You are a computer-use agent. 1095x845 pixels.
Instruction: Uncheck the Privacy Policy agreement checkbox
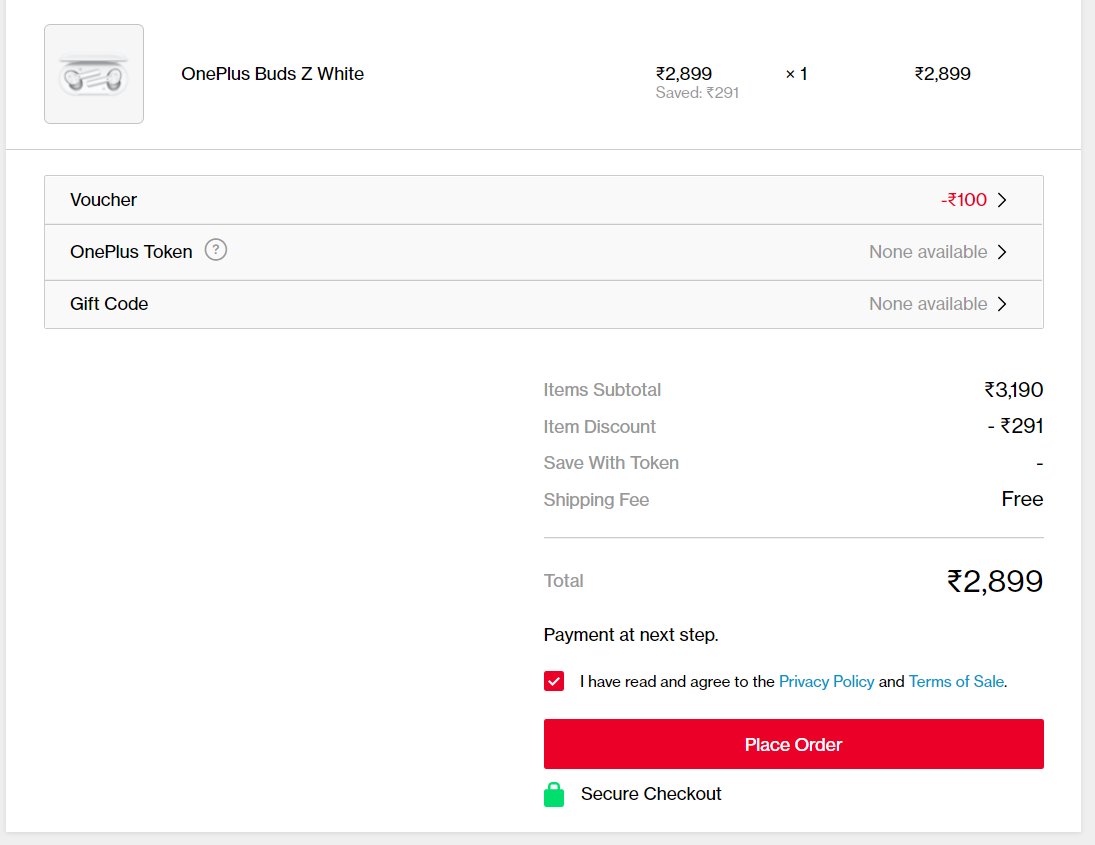[554, 682]
